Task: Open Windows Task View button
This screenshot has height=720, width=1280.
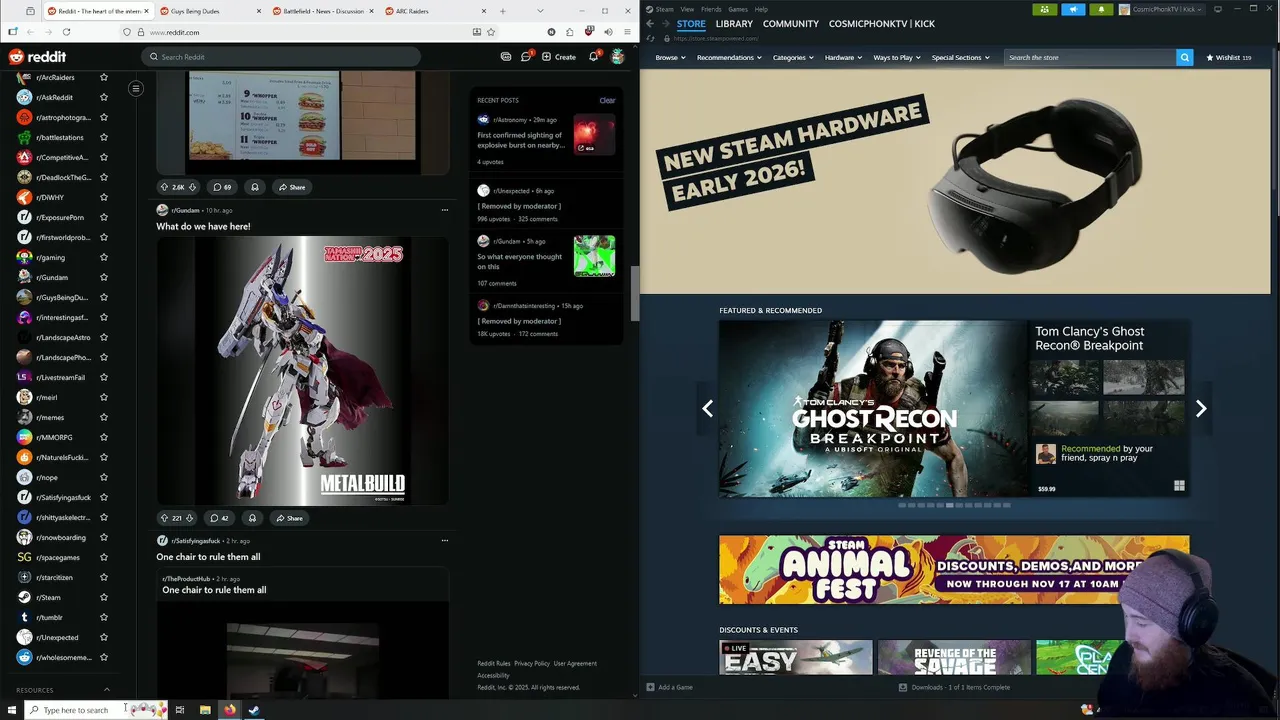Action: tap(180, 710)
